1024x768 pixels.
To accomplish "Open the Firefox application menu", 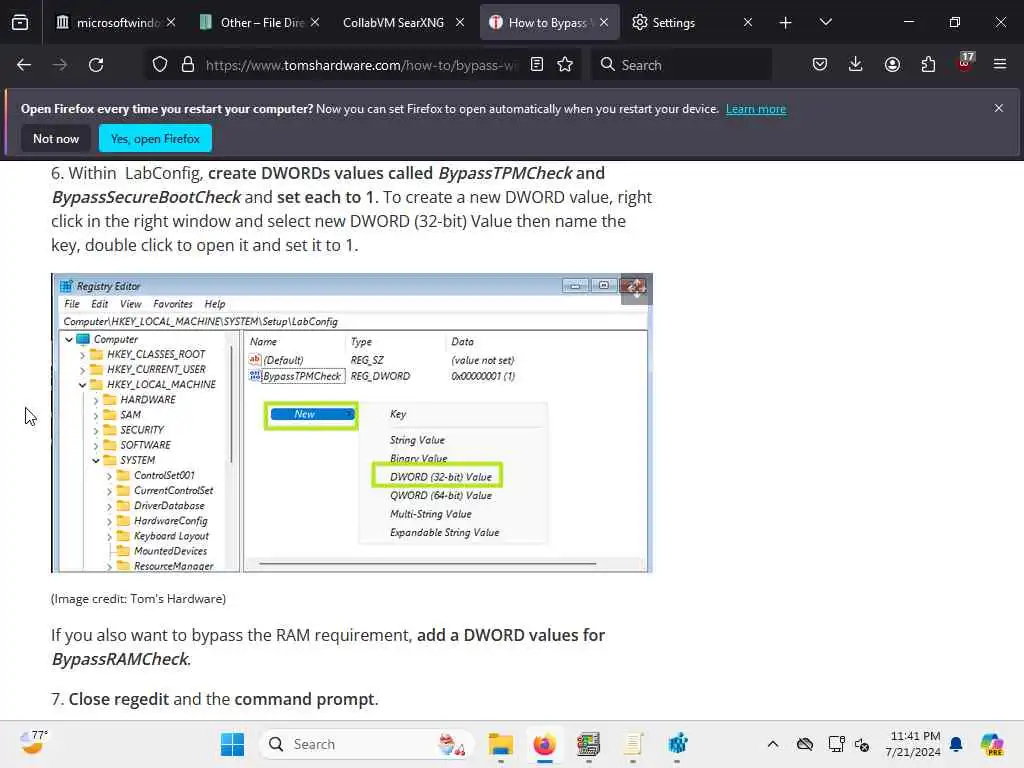I will pos(1000,64).
